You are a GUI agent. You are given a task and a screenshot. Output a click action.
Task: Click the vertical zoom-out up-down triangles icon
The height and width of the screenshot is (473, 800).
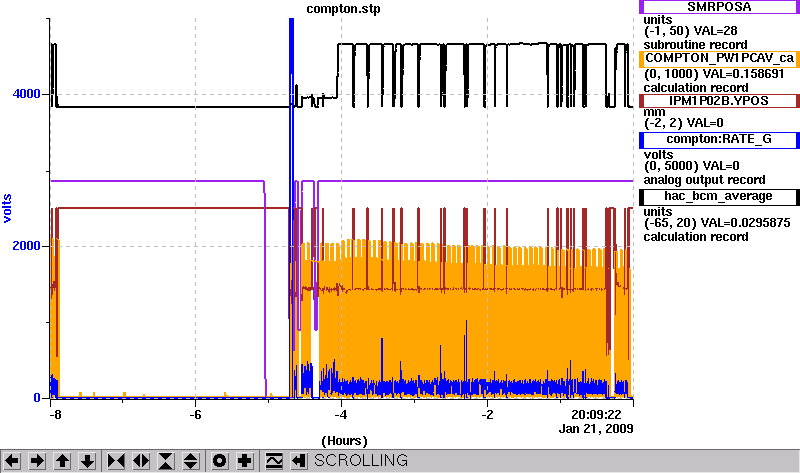[x=191, y=461]
